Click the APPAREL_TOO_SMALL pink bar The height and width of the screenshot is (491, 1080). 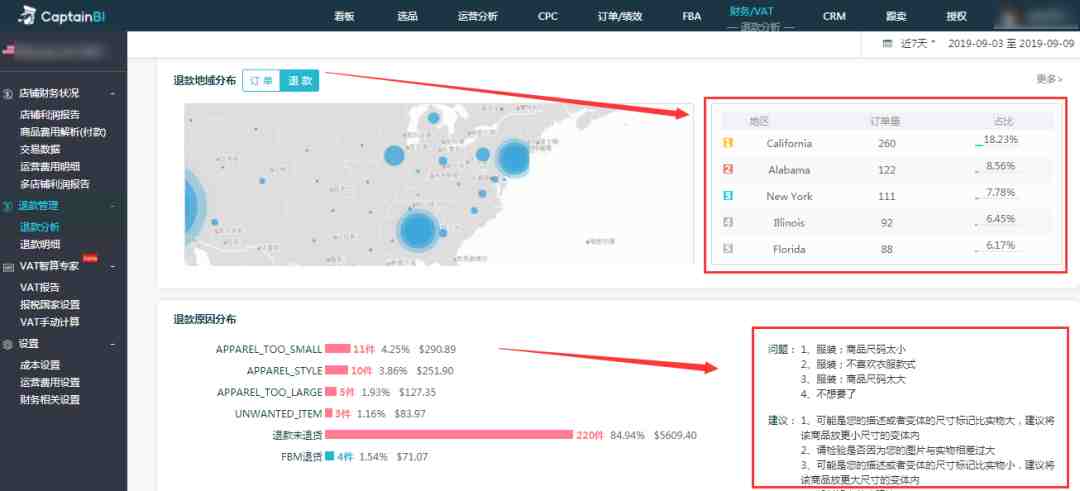pos(338,349)
